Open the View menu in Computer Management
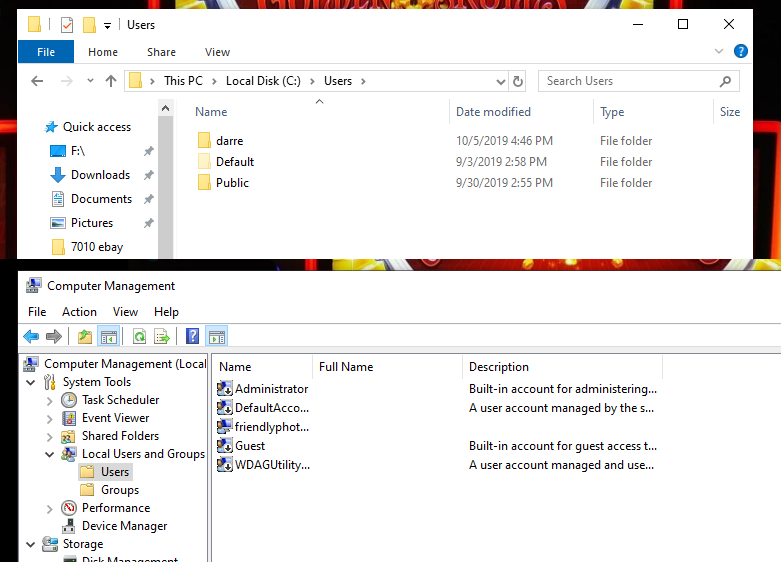Image resolution: width=781 pixels, height=562 pixels. (x=125, y=312)
